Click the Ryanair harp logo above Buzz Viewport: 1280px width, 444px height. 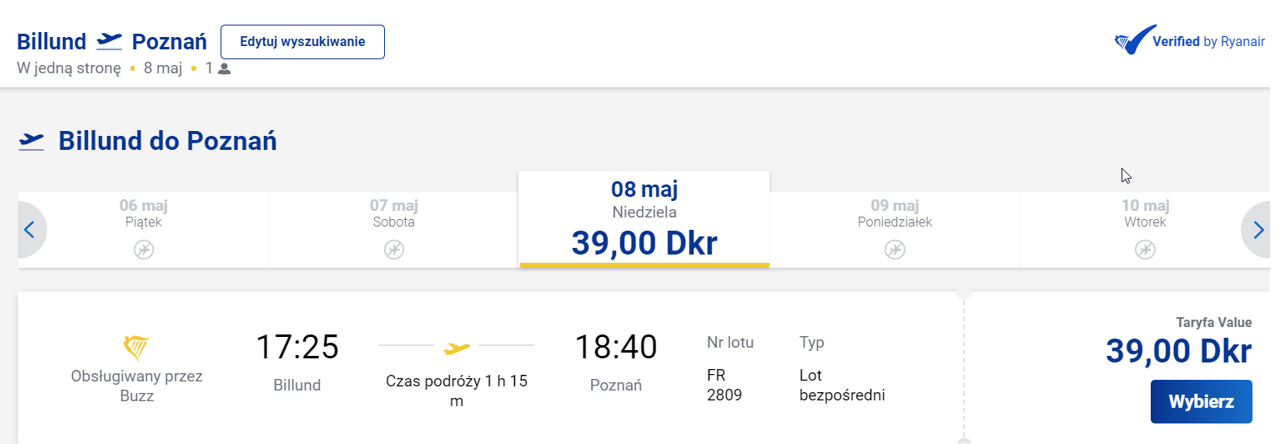(x=137, y=348)
